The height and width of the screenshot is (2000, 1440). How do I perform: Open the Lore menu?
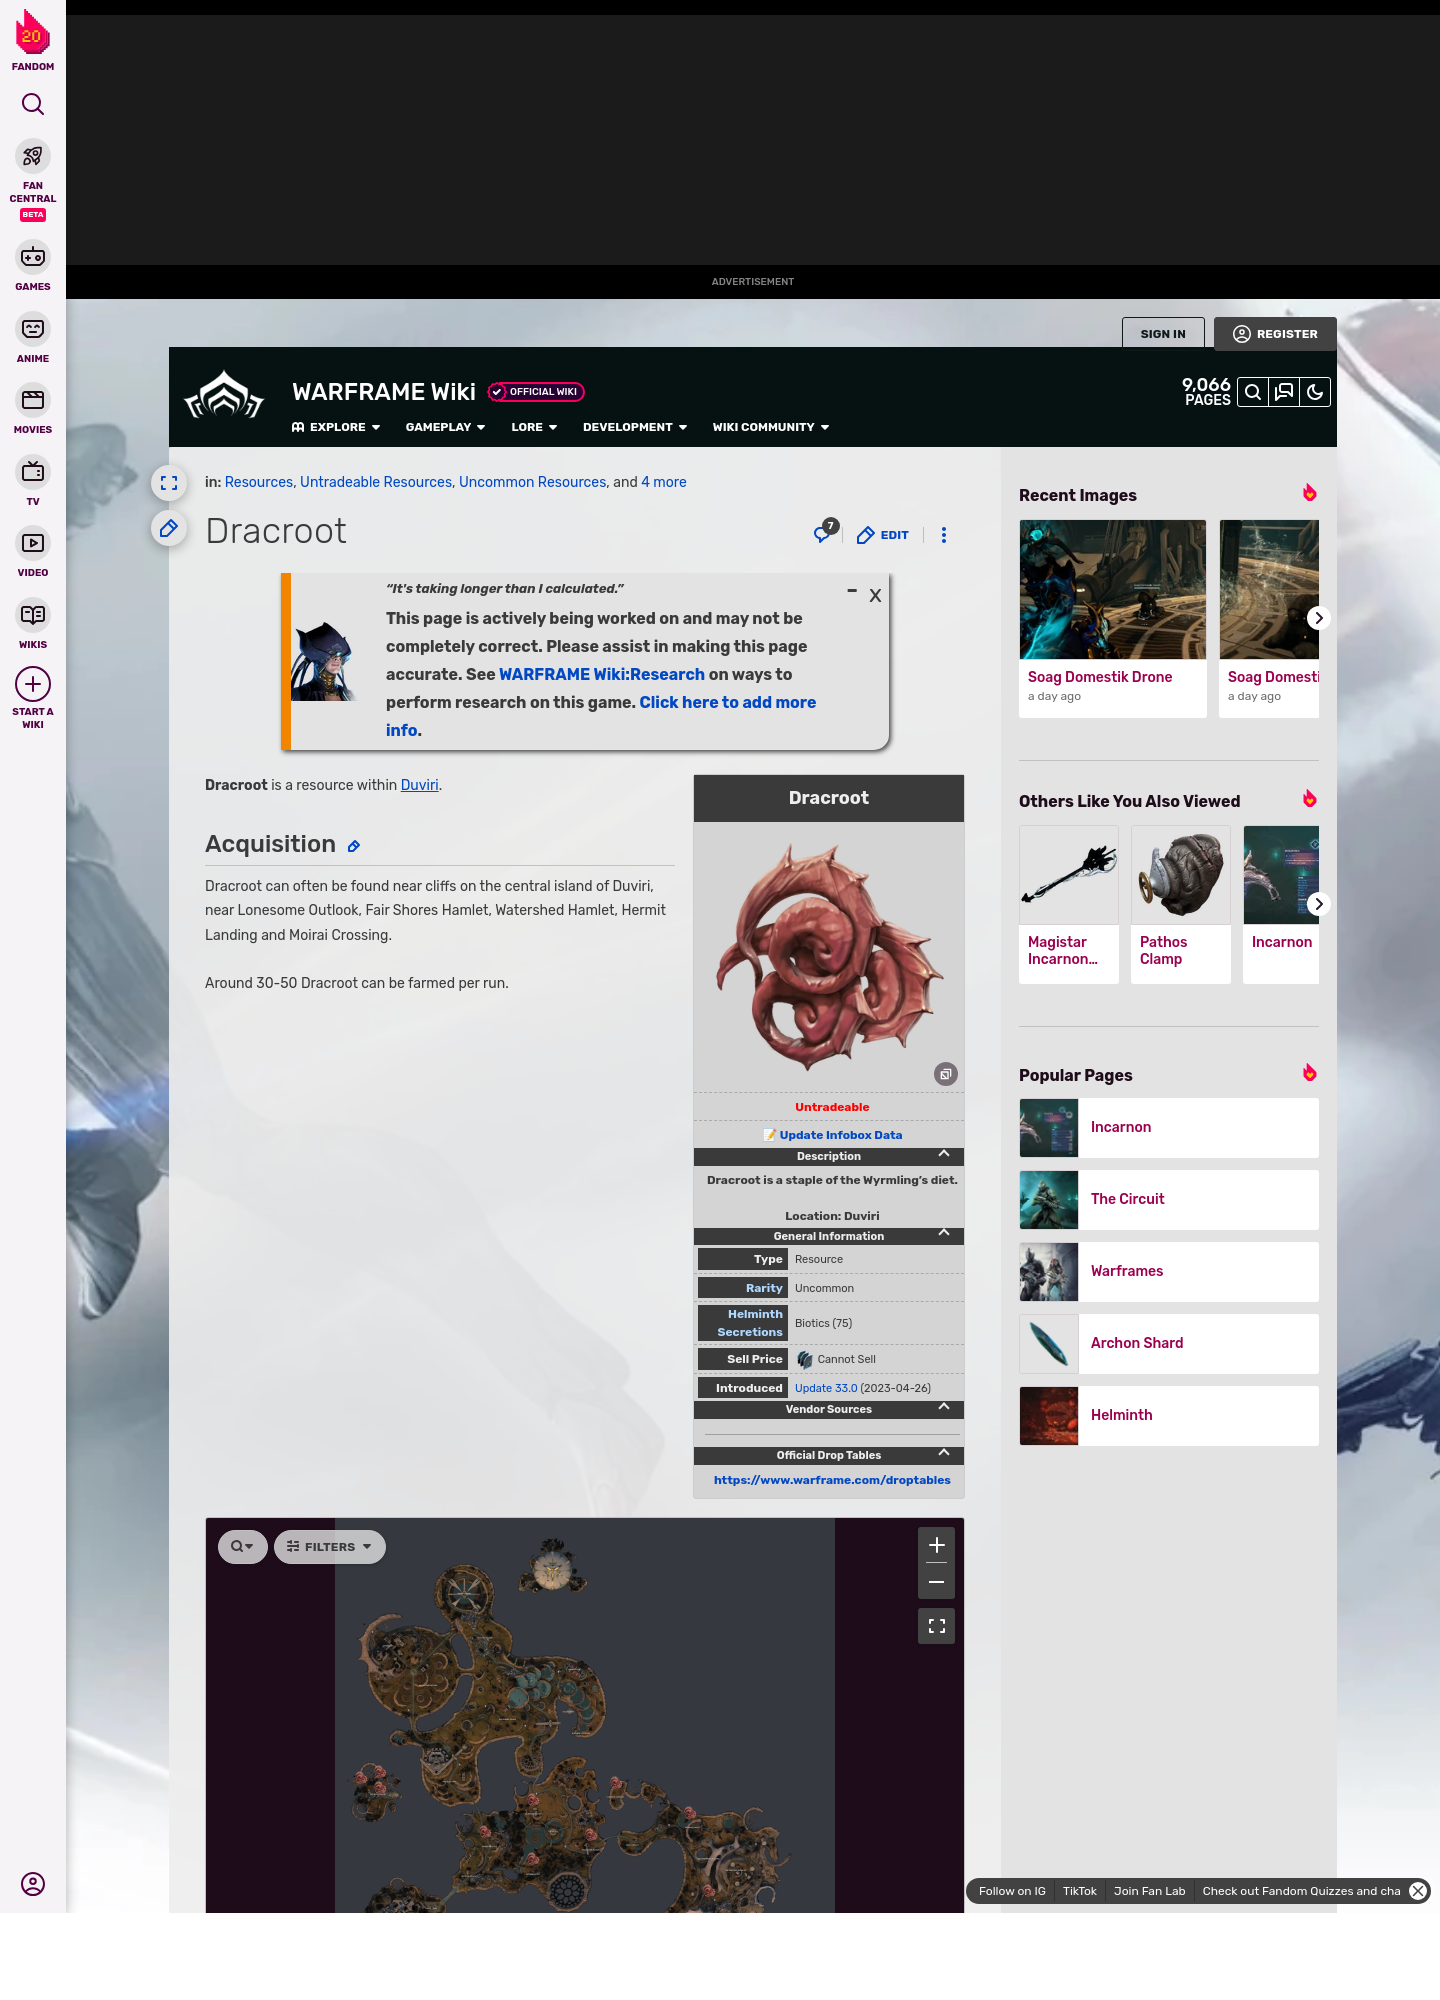pos(534,427)
